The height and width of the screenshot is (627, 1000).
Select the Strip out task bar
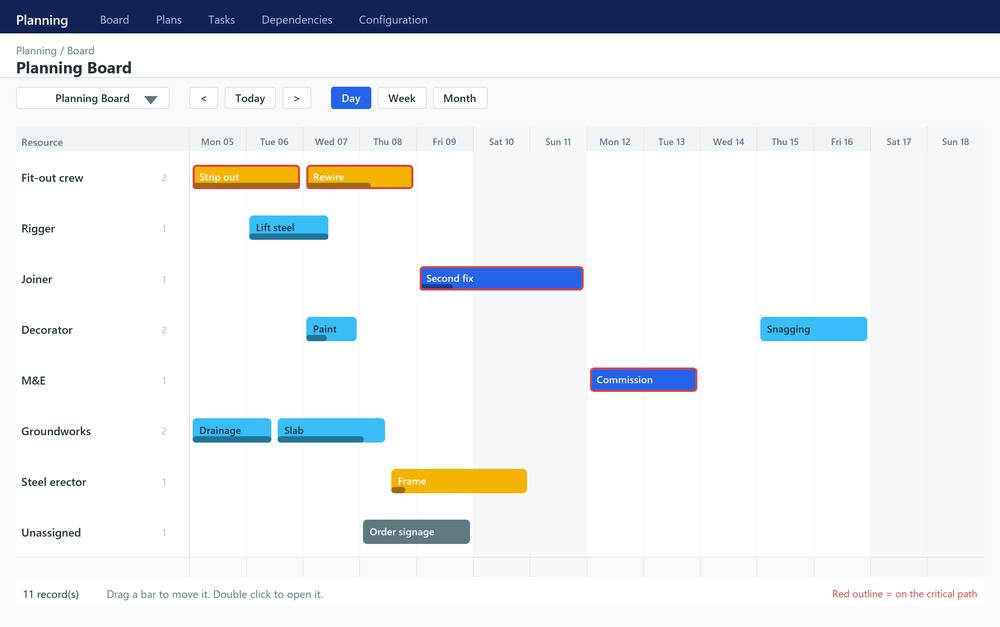click(246, 177)
